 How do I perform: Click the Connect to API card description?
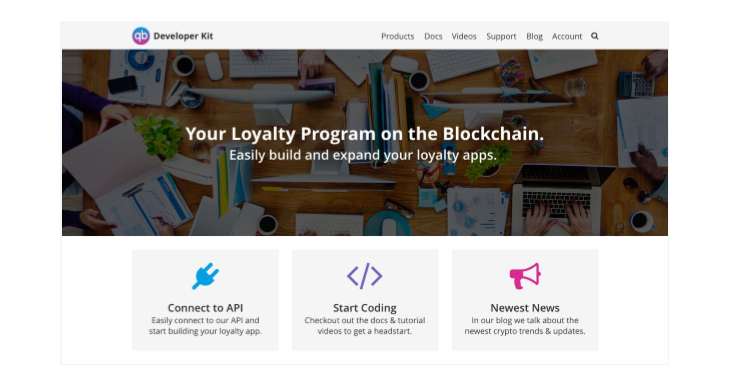(205, 326)
